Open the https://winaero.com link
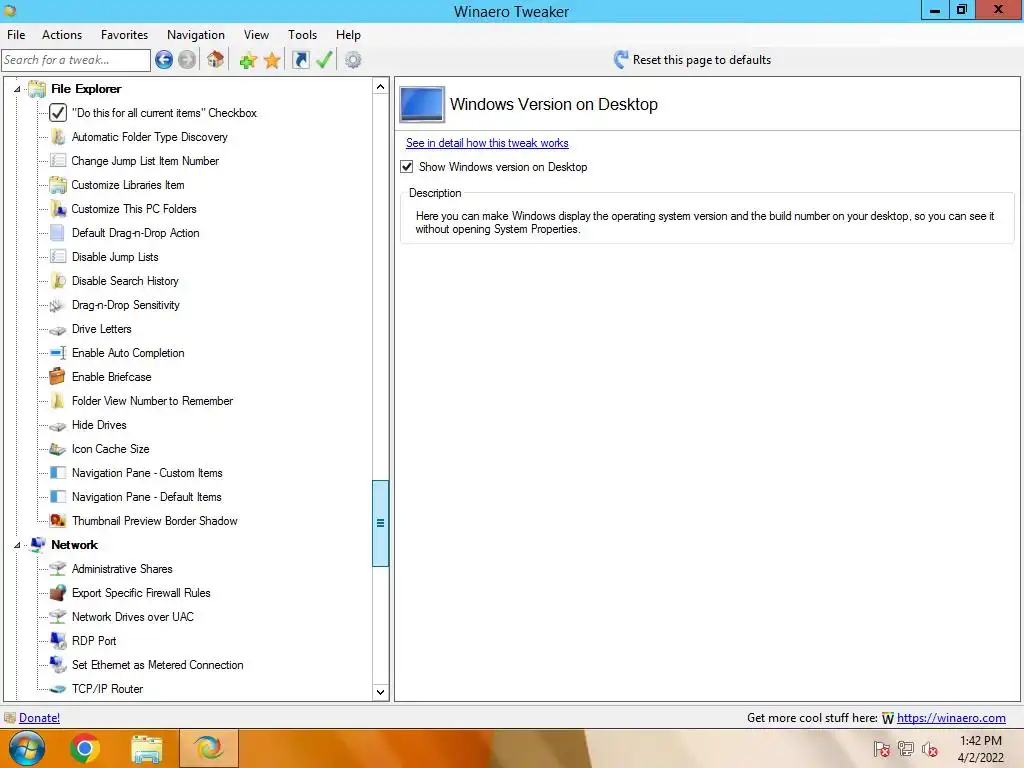The width and height of the screenshot is (1024, 768). (951, 718)
